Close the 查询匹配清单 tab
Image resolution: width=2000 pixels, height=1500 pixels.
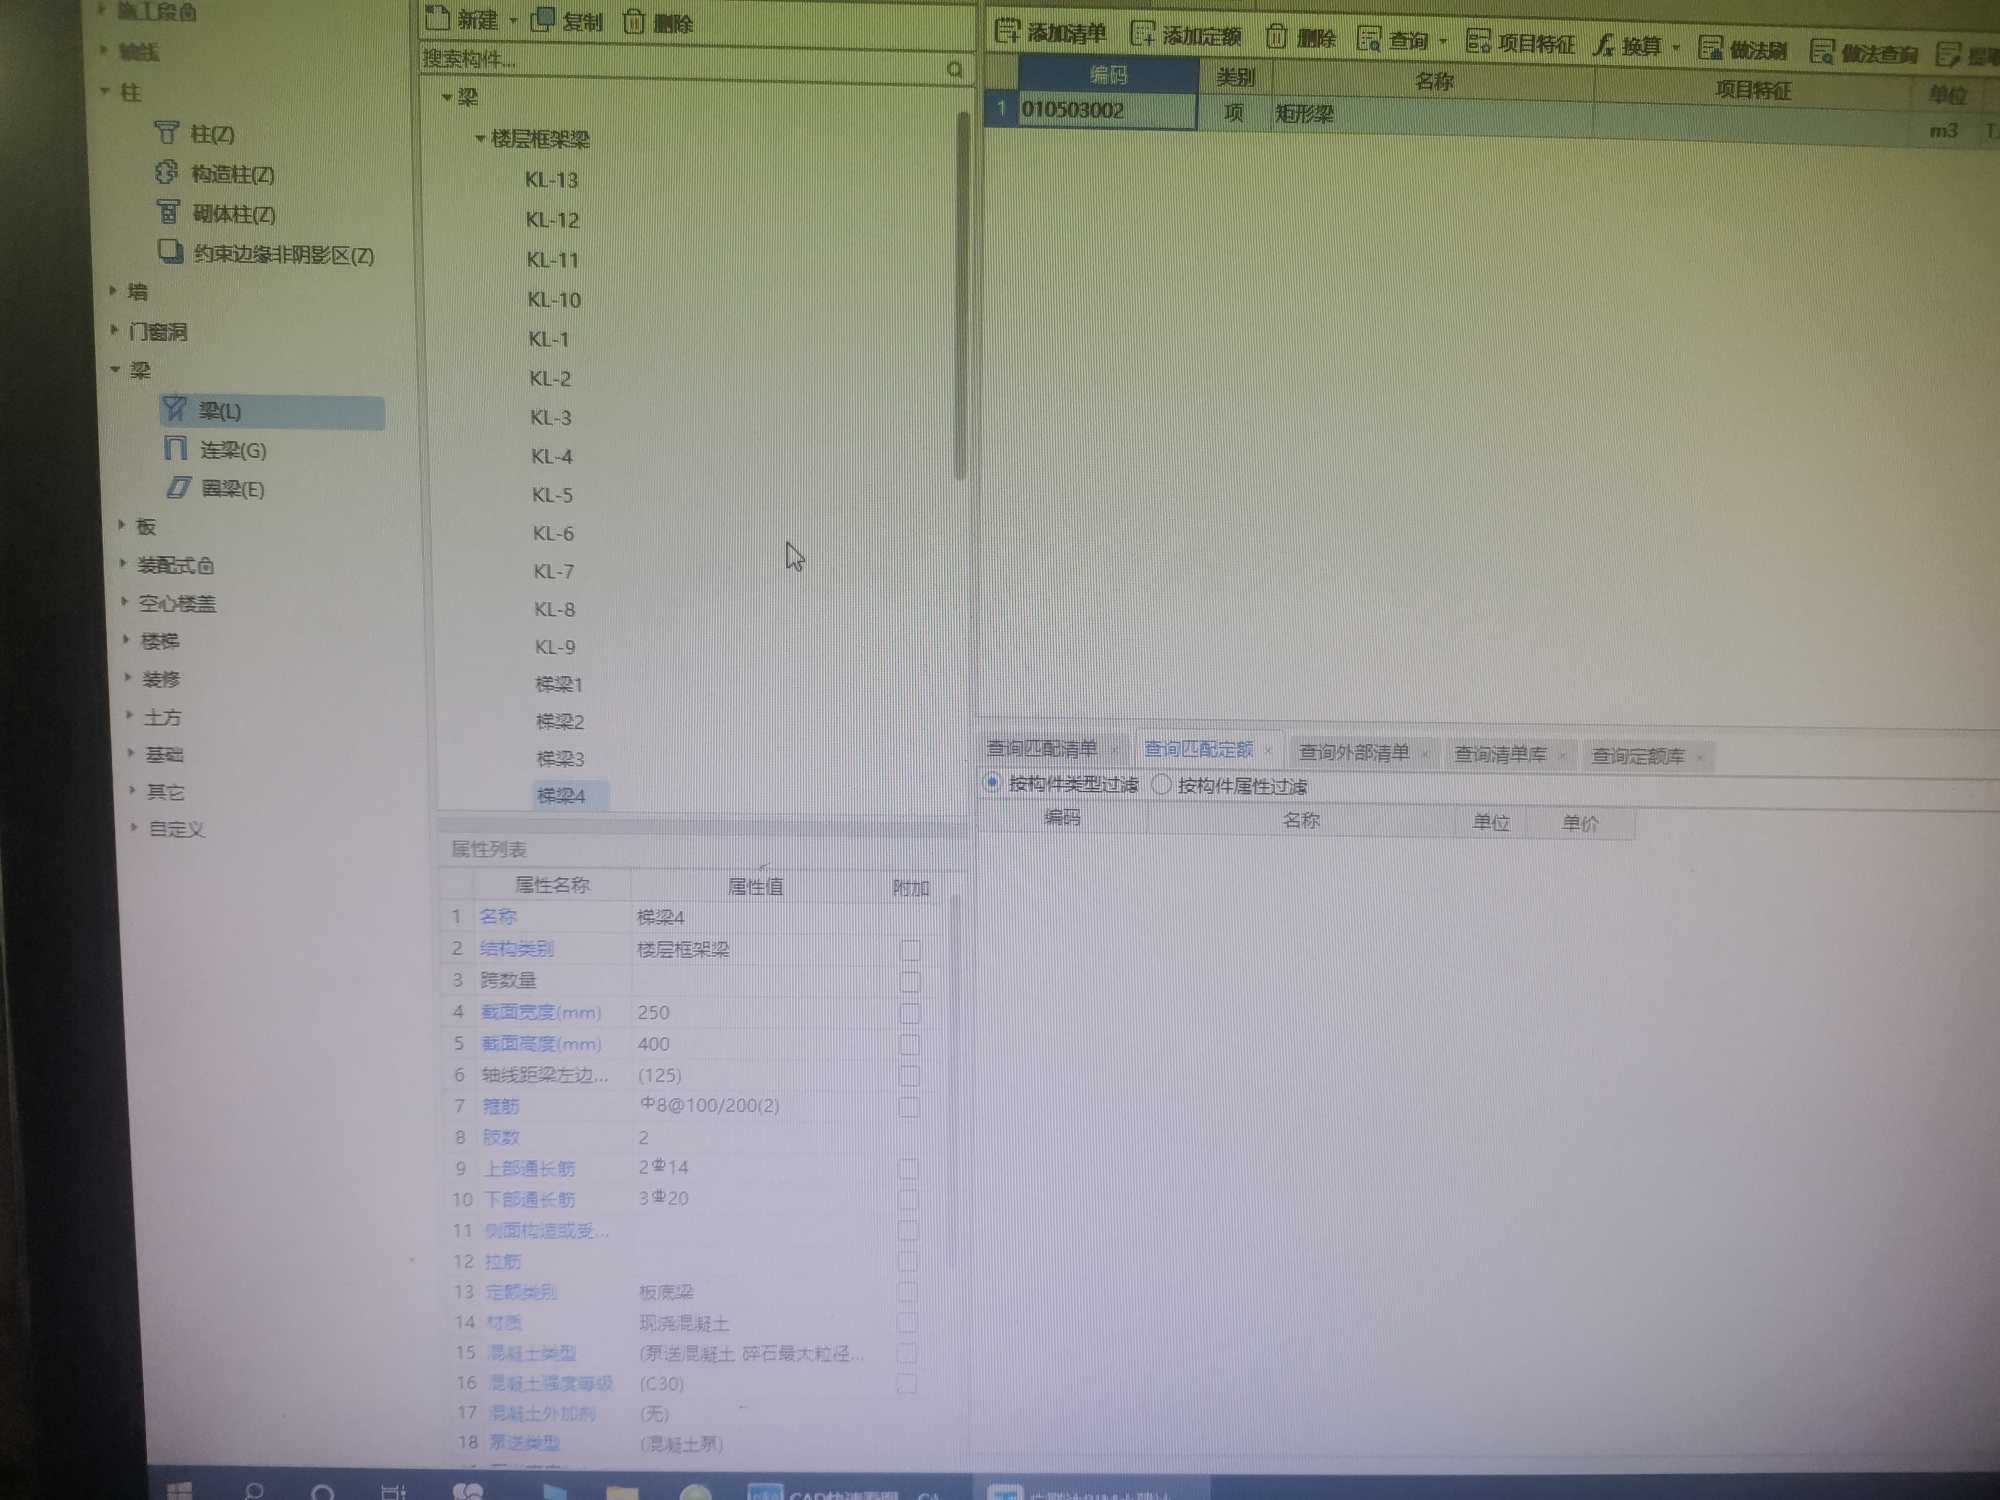pyautogui.click(x=1114, y=750)
